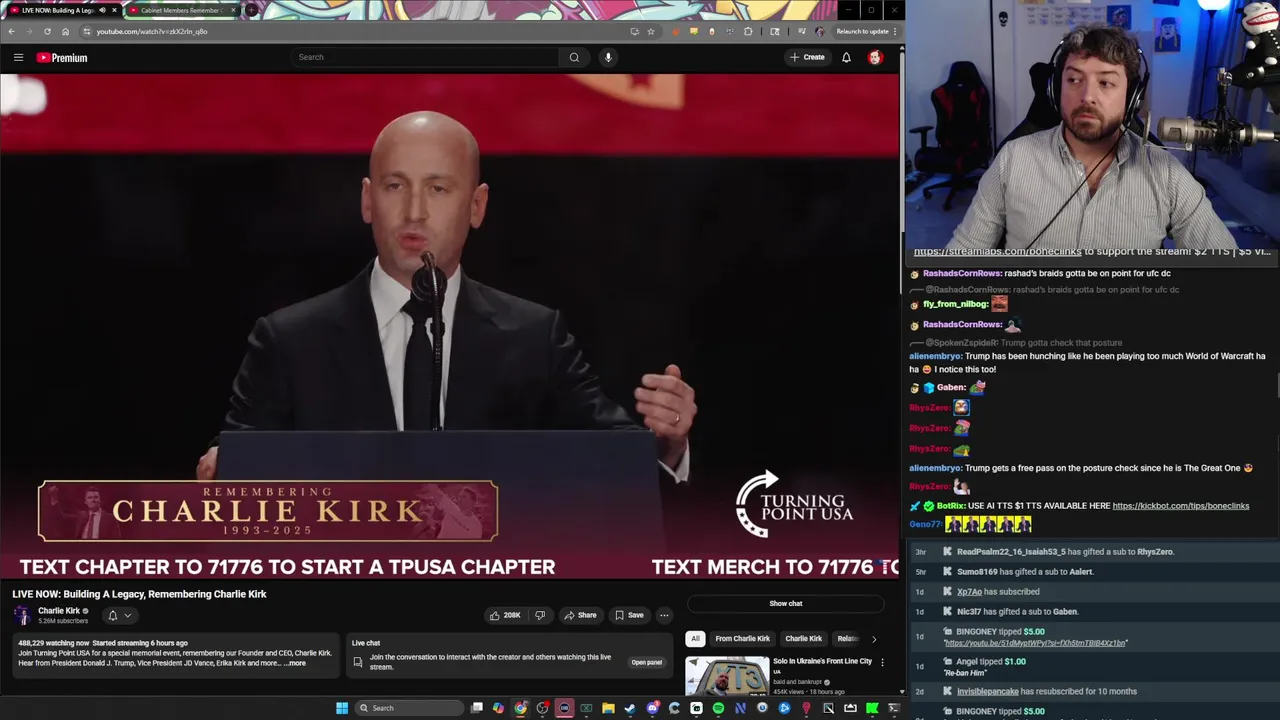Viewport: 1280px width, 720px height.
Task: Click Show chat button
Action: point(786,603)
